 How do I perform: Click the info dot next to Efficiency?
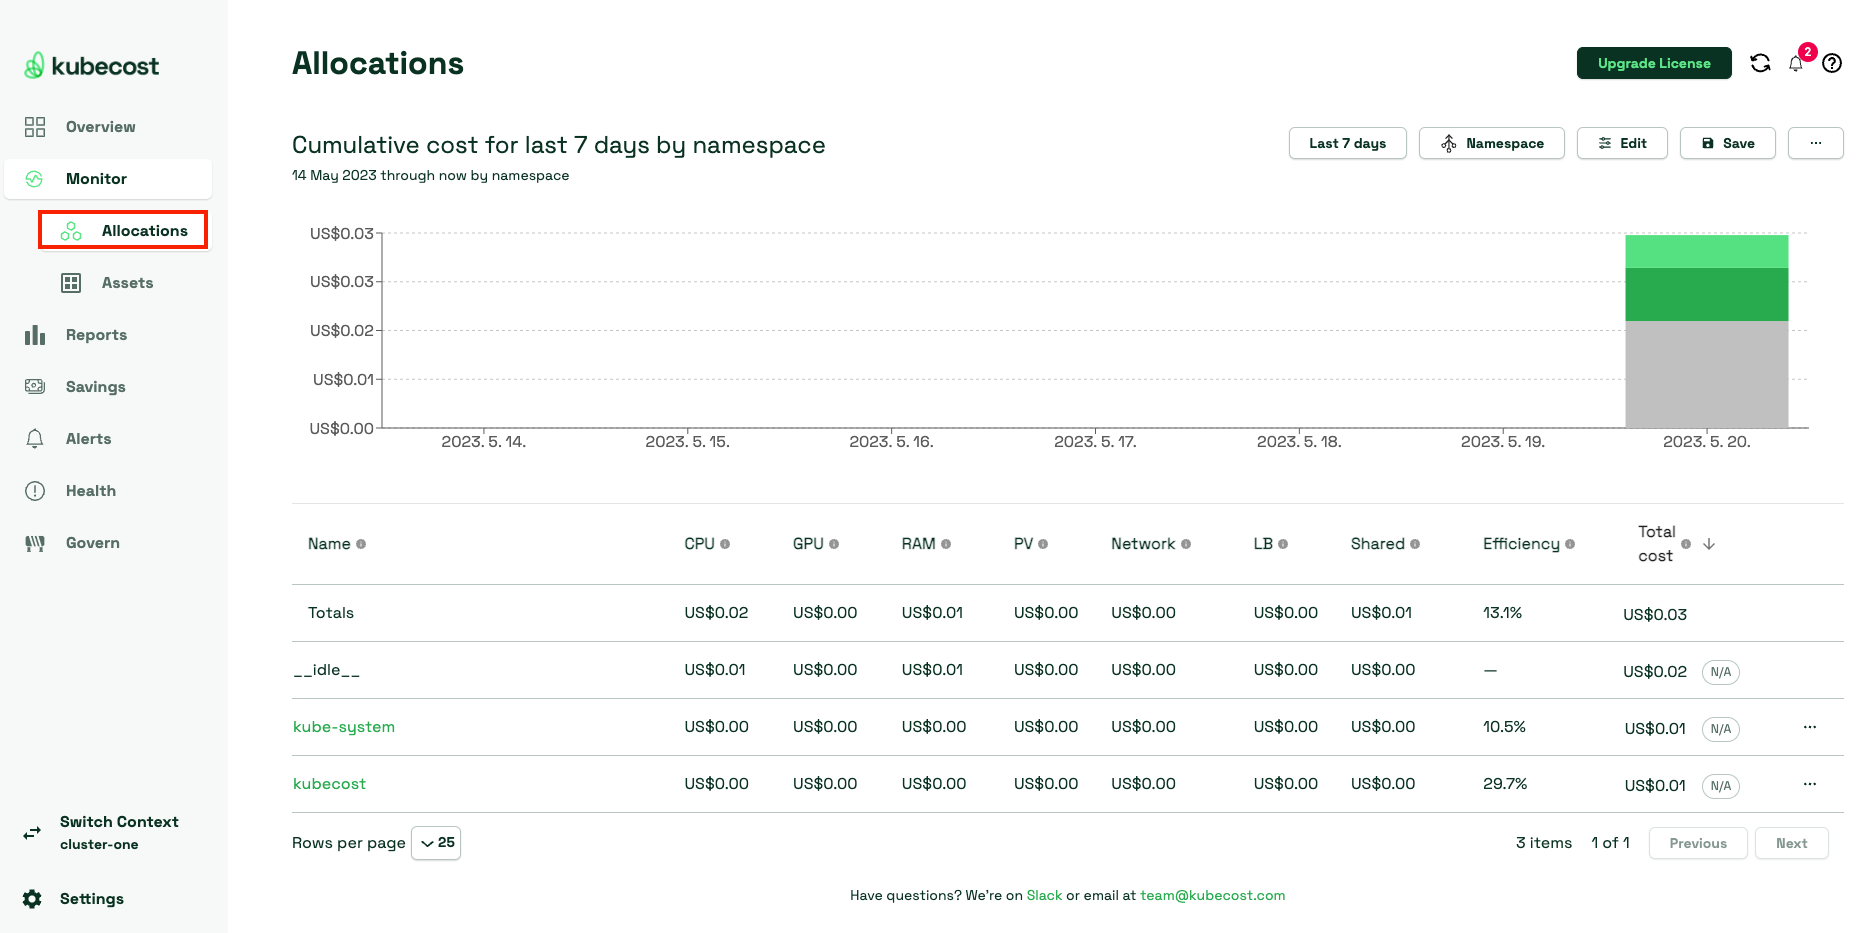point(1570,544)
